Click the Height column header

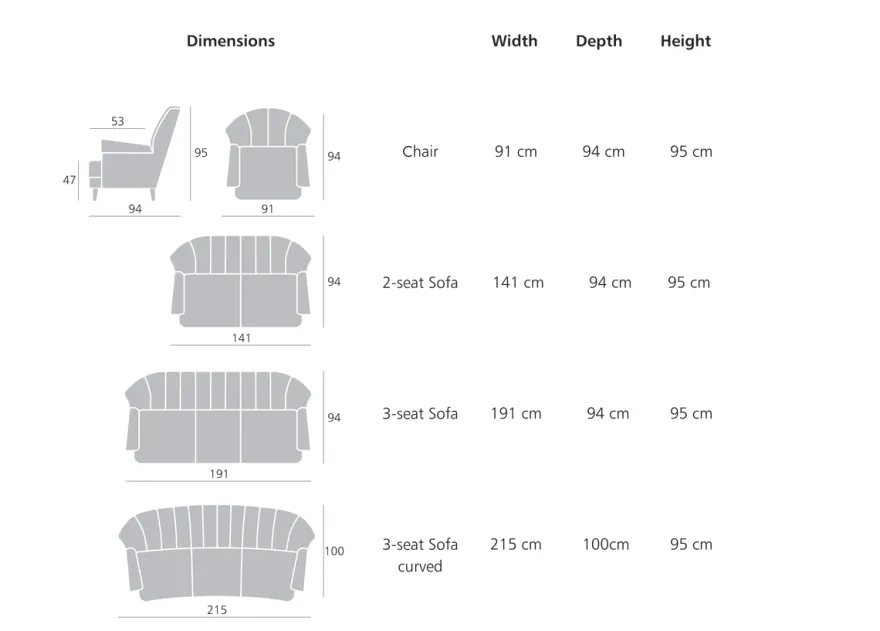(x=685, y=41)
